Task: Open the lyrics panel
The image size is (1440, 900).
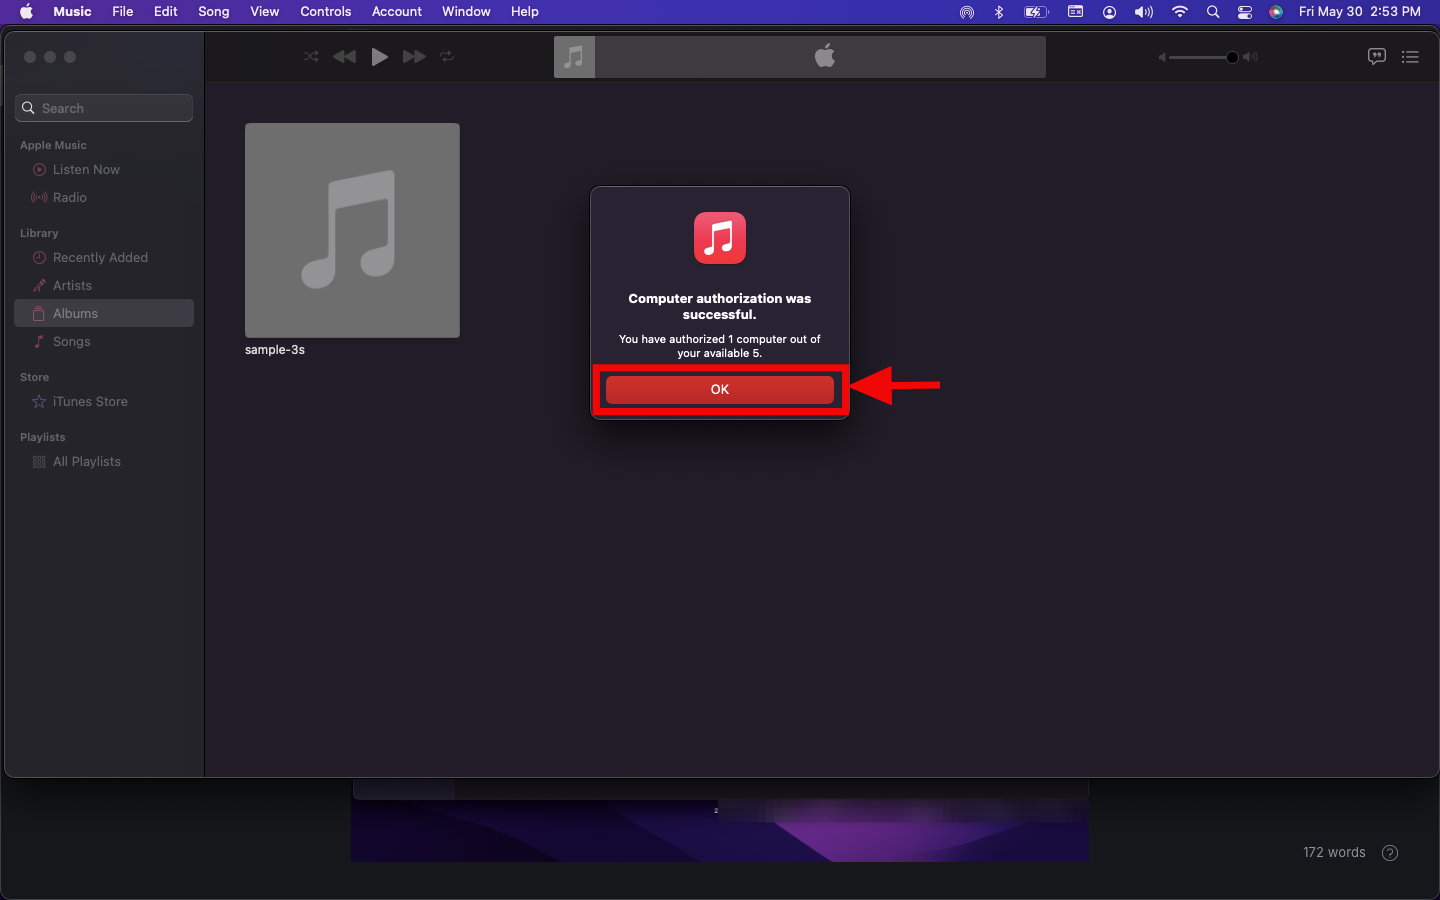Action: tap(1376, 57)
